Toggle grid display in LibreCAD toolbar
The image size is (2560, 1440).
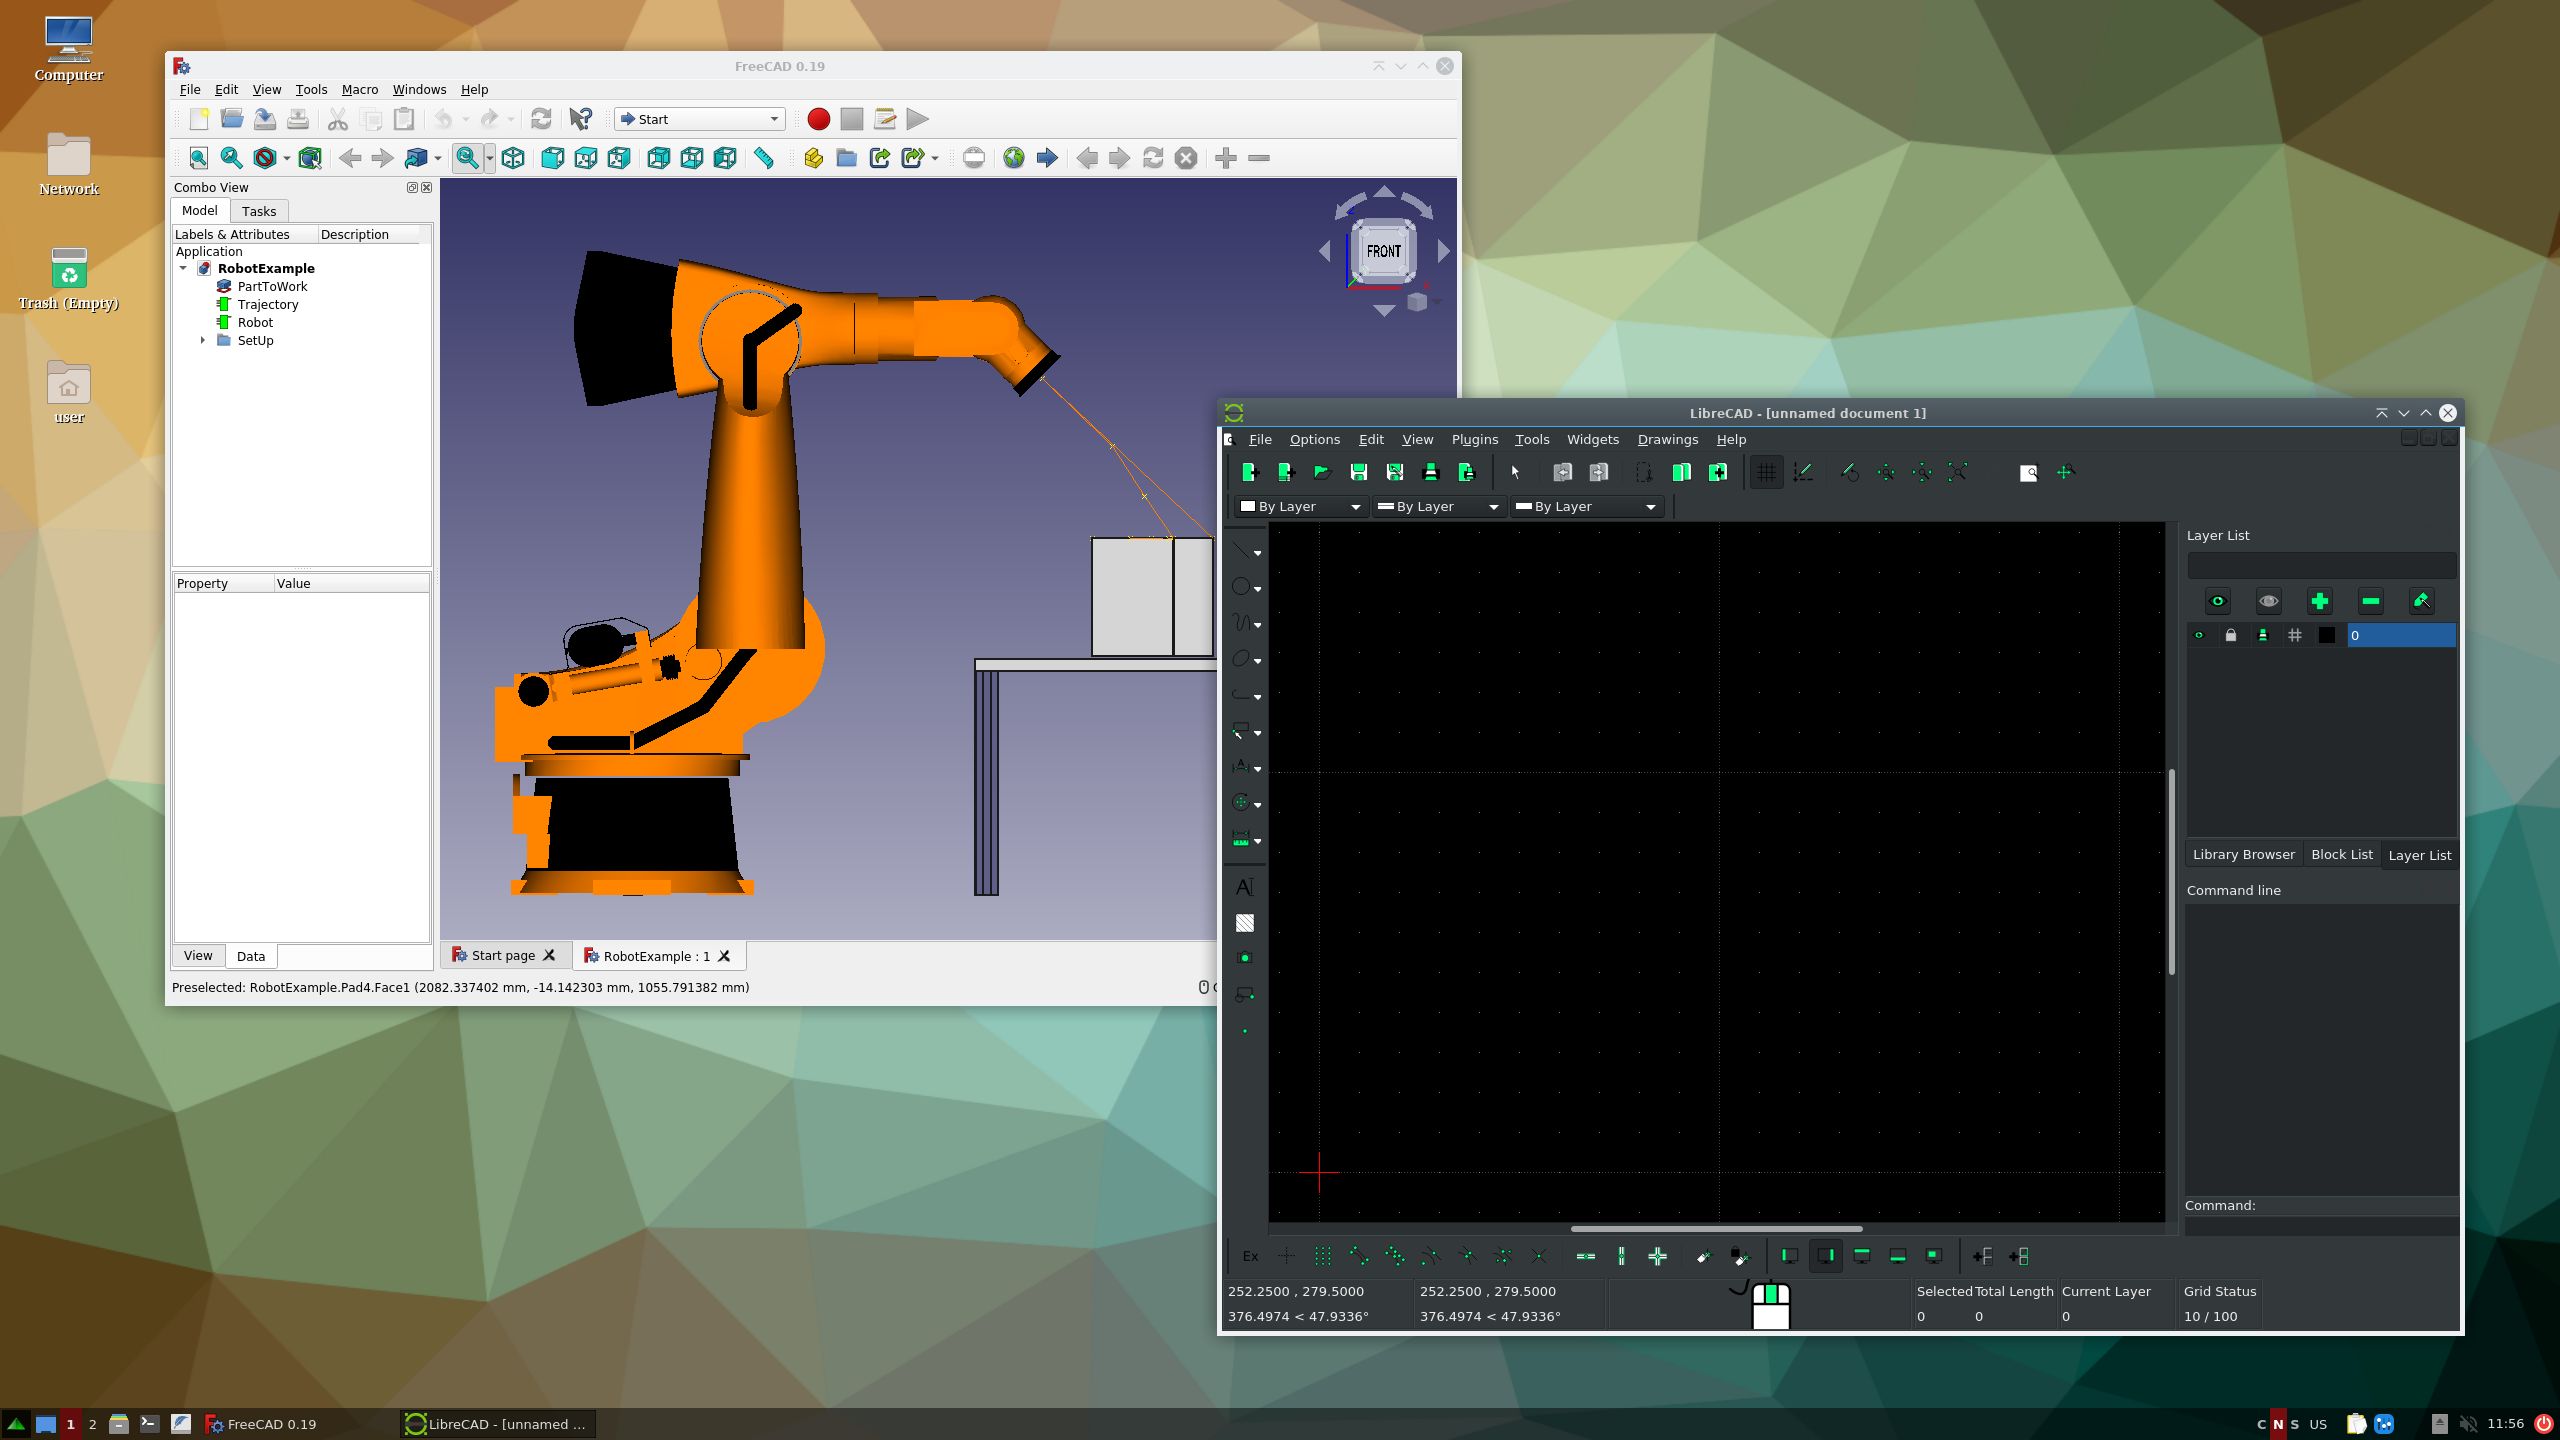(x=1766, y=472)
